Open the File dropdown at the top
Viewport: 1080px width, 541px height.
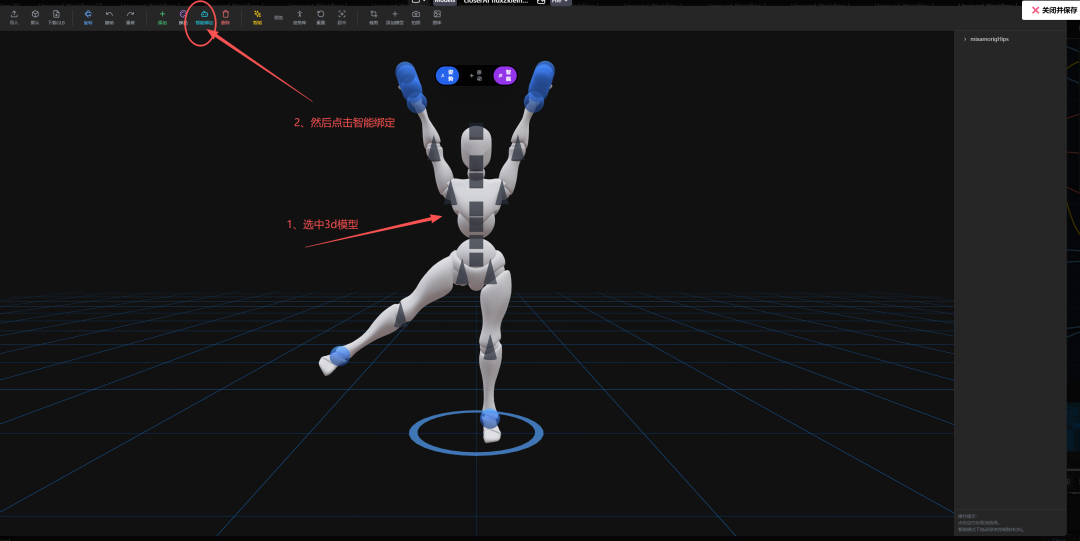561,2
